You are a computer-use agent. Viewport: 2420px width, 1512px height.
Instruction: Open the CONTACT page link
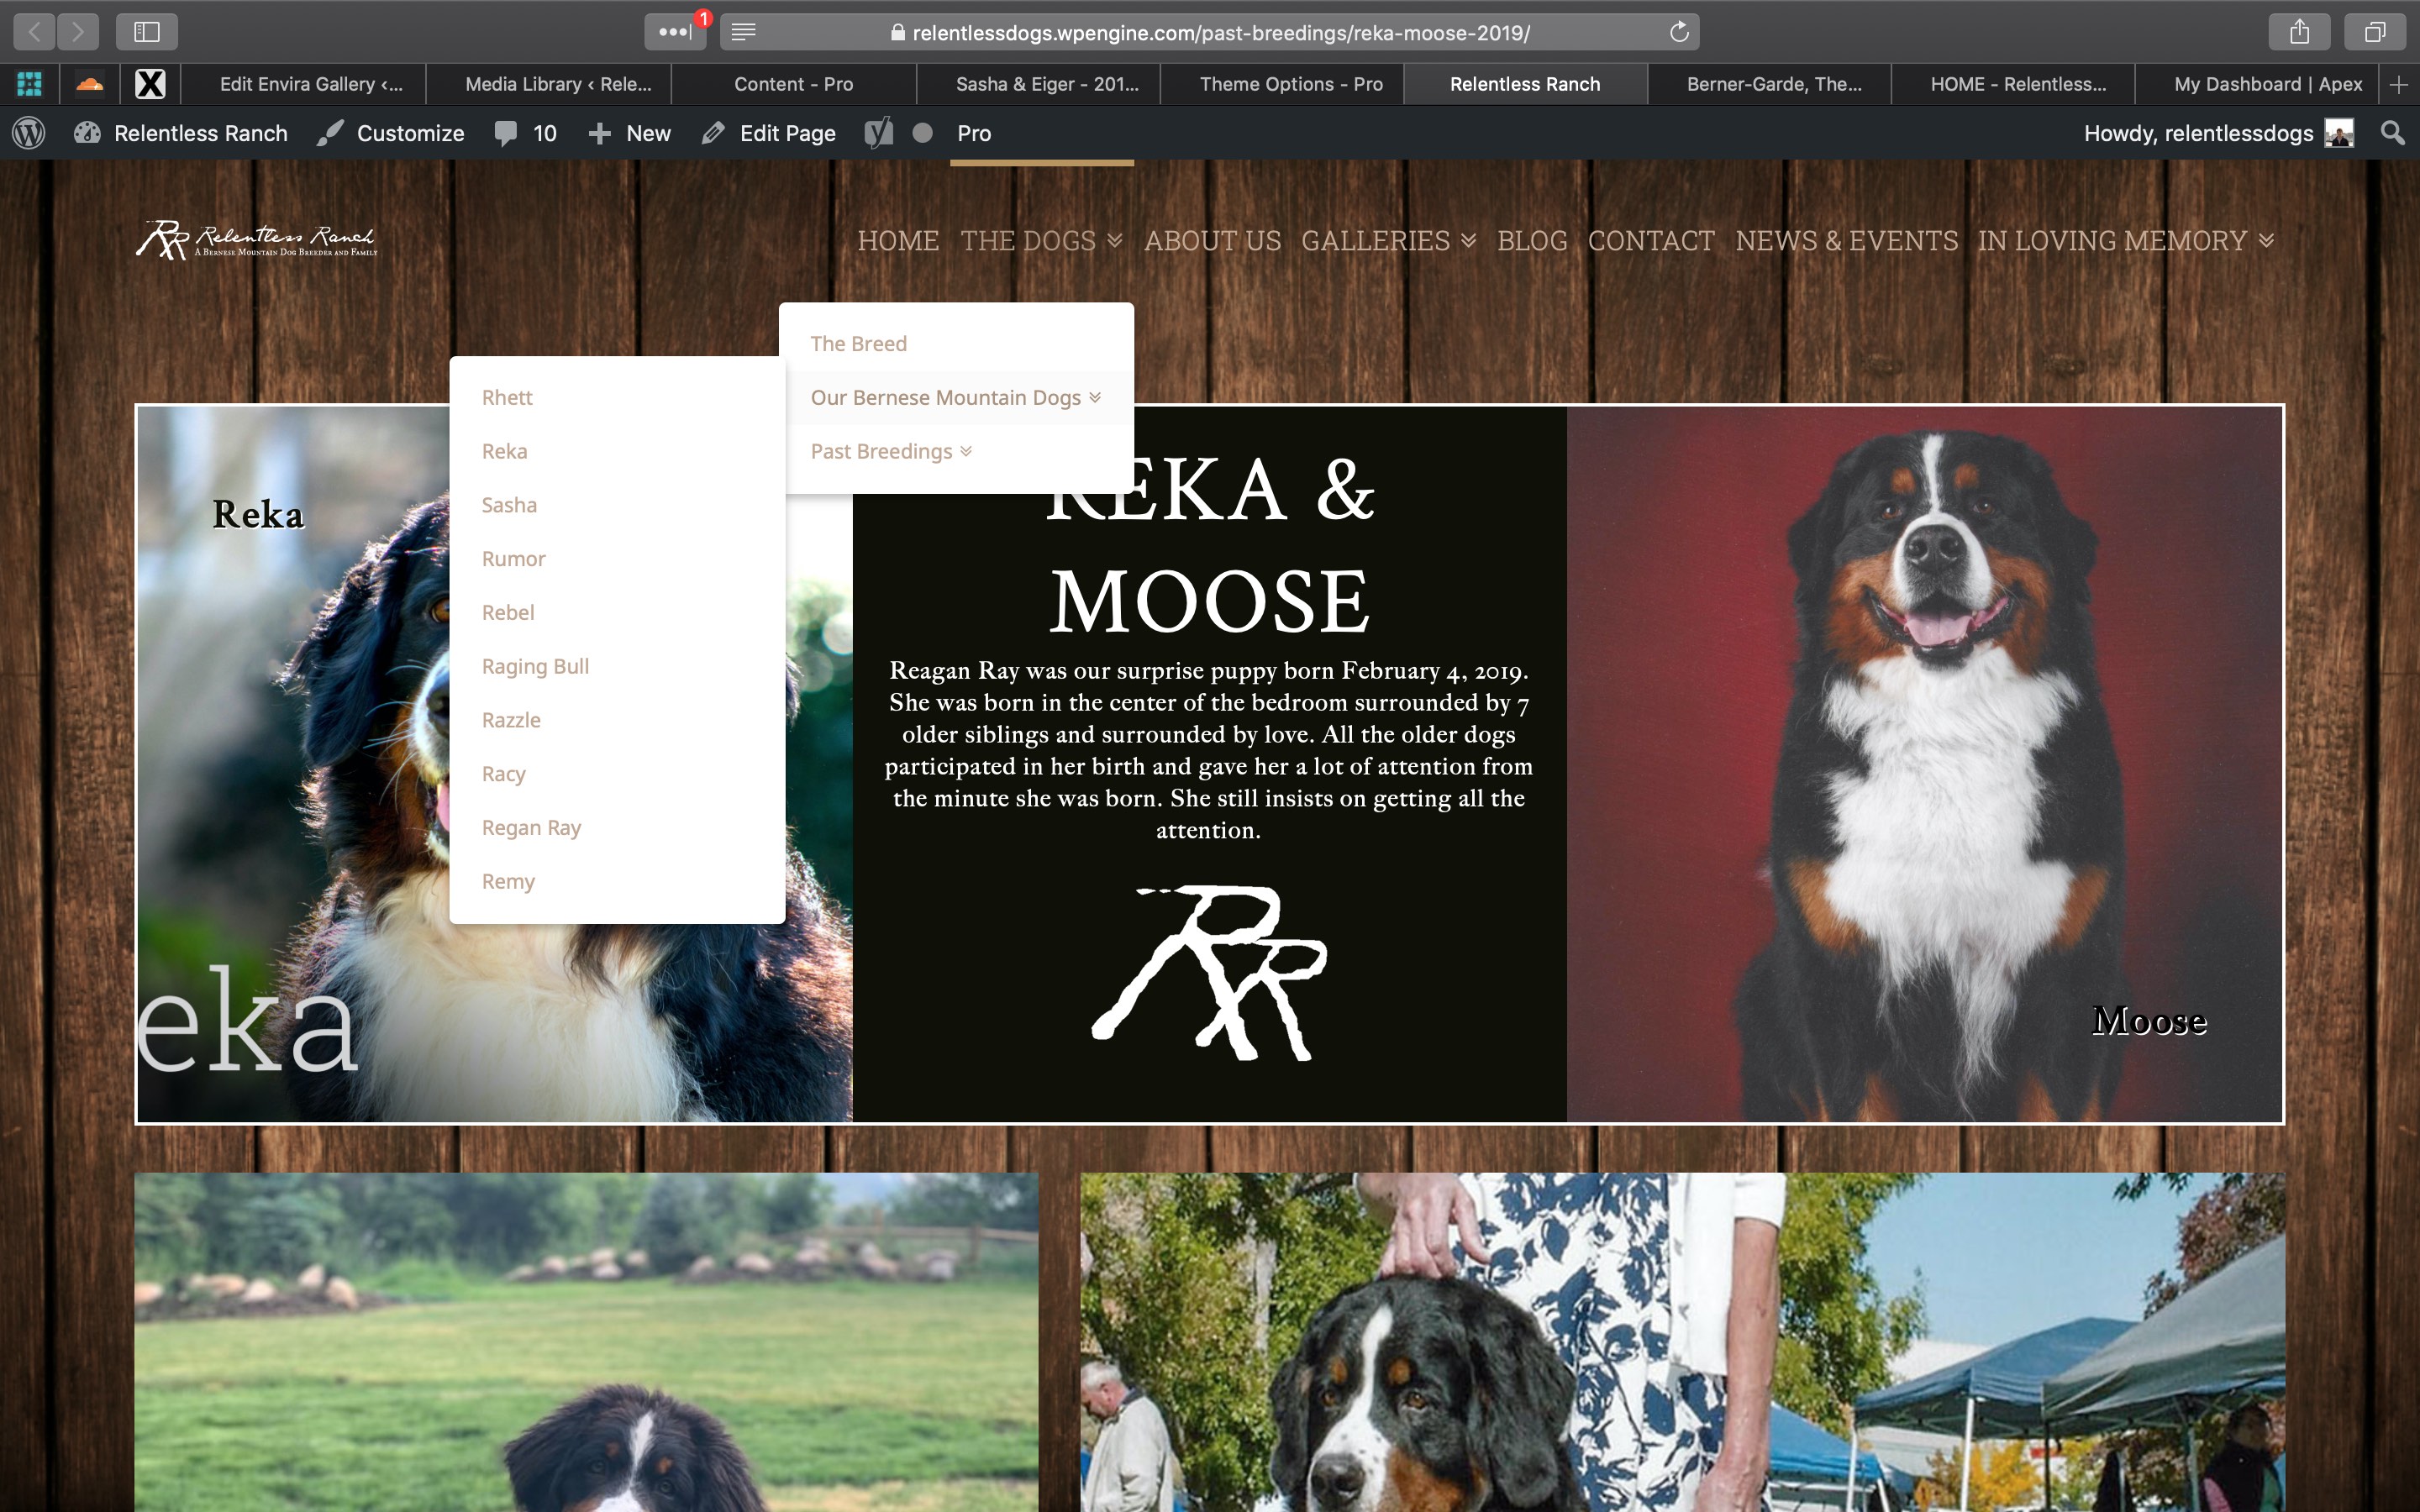coord(1651,241)
